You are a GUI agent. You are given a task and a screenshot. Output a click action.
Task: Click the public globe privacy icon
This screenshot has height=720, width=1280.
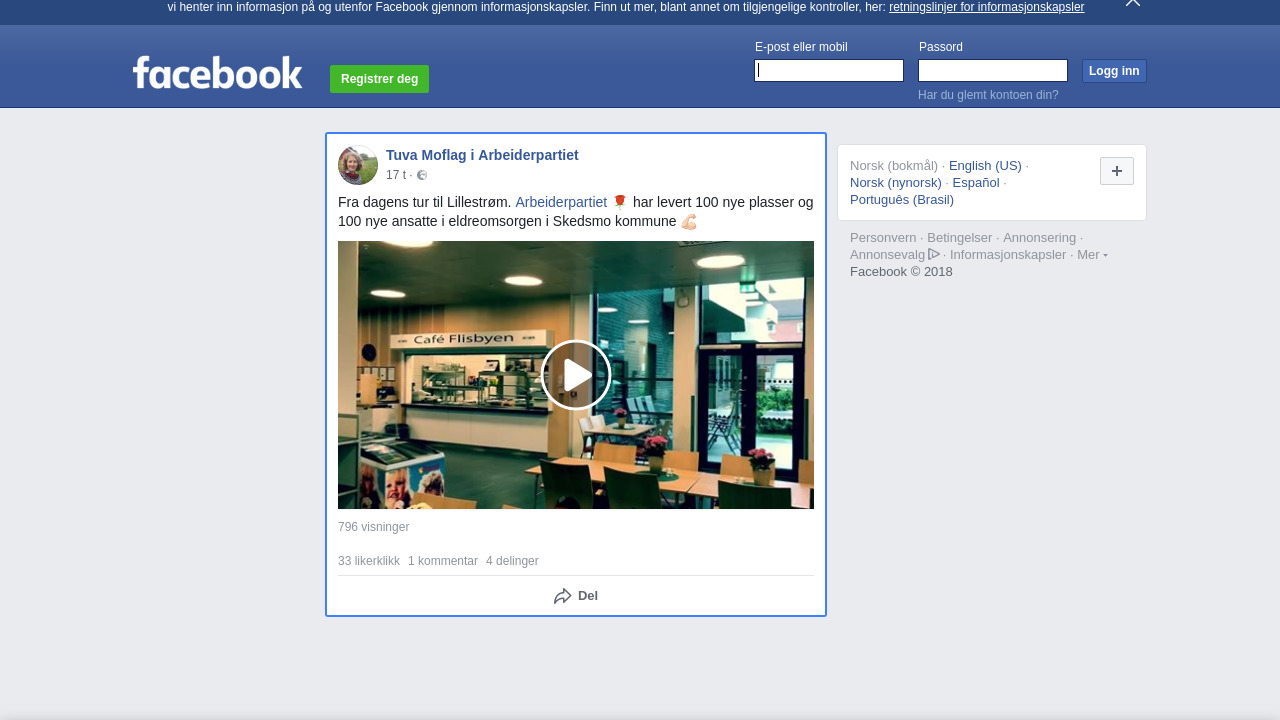coord(422,175)
